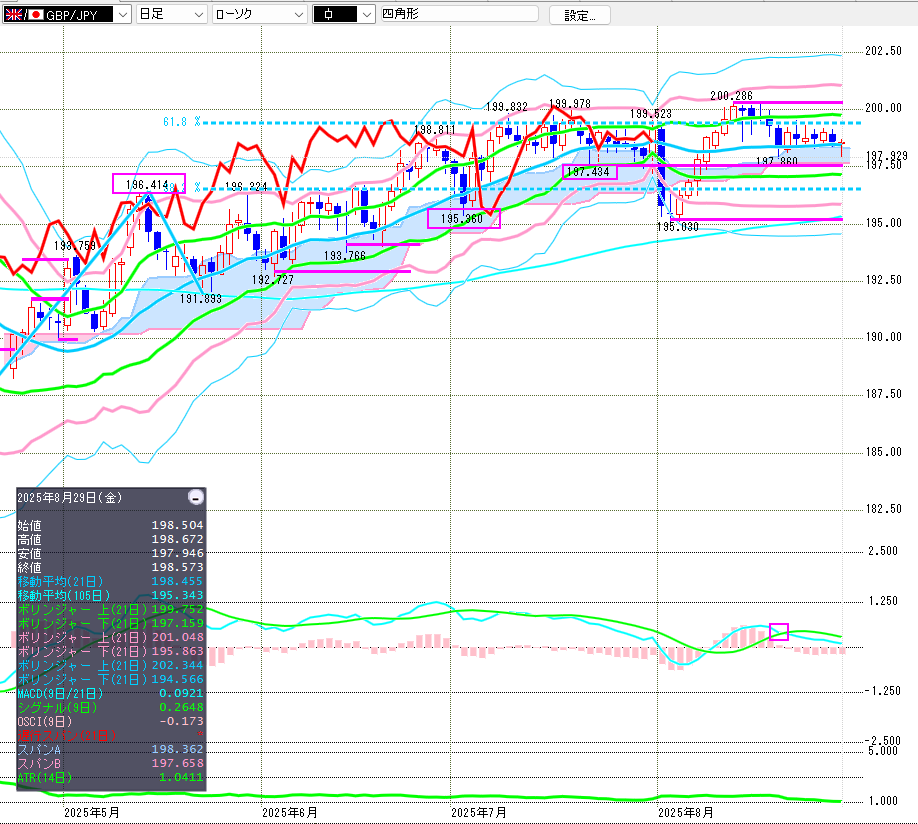Screen dimensions: 918x824
Task: Click the OSCI(9日) row
Action: click(x=111, y=722)
